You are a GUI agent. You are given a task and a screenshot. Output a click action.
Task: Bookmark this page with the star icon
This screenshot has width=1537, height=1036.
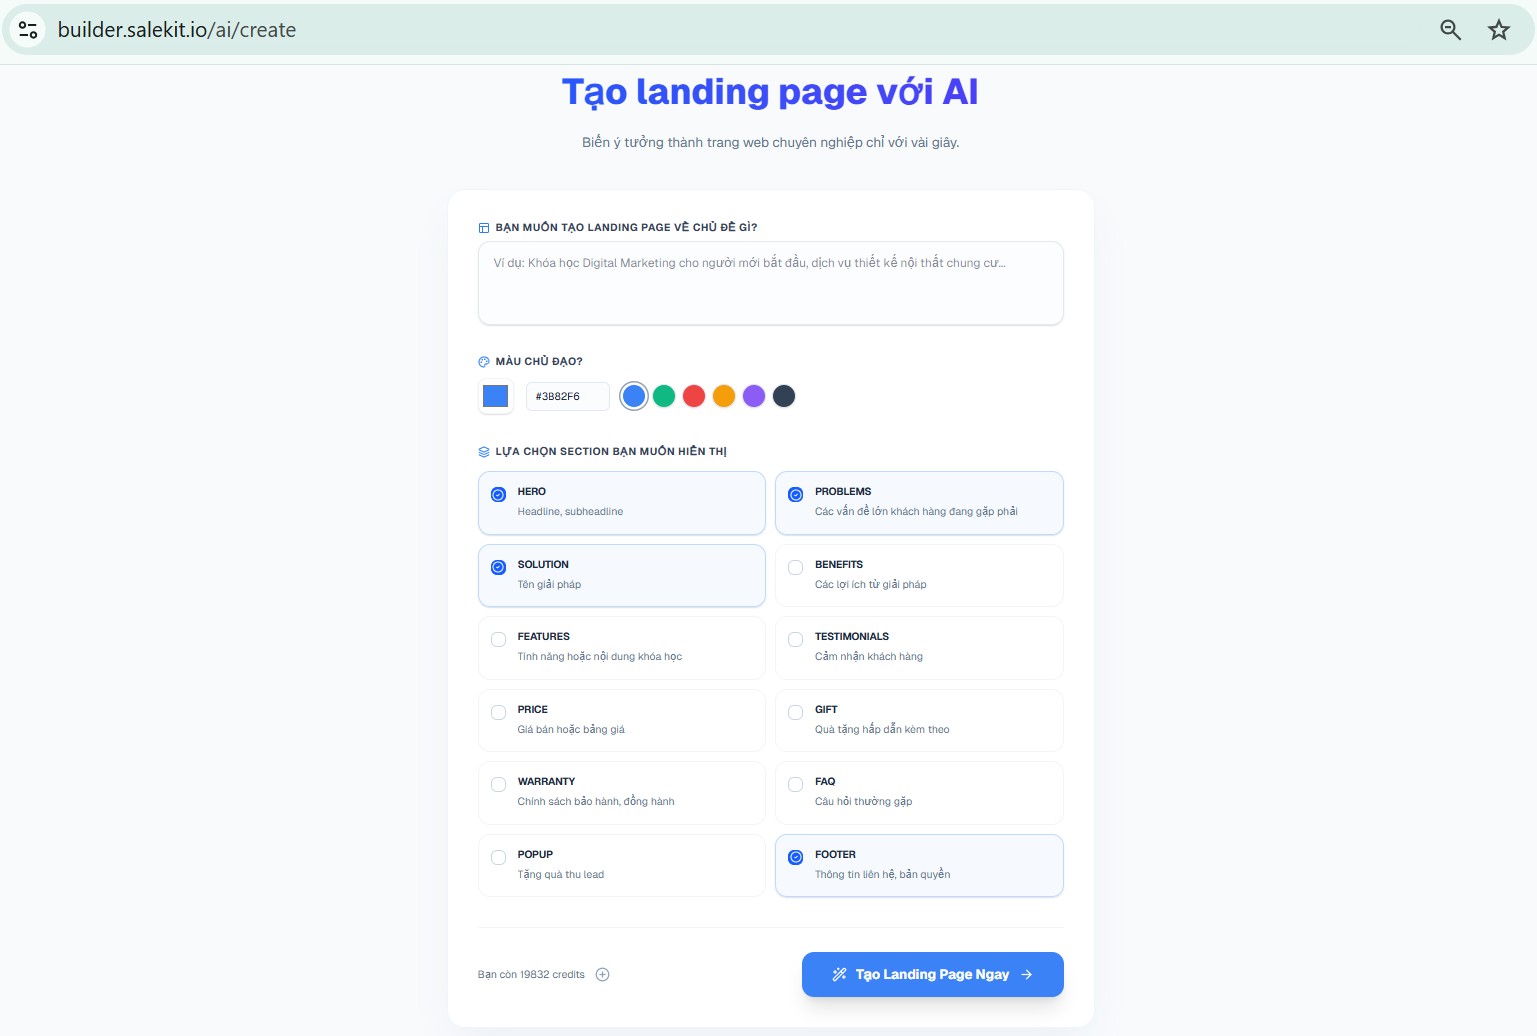[x=1498, y=30]
